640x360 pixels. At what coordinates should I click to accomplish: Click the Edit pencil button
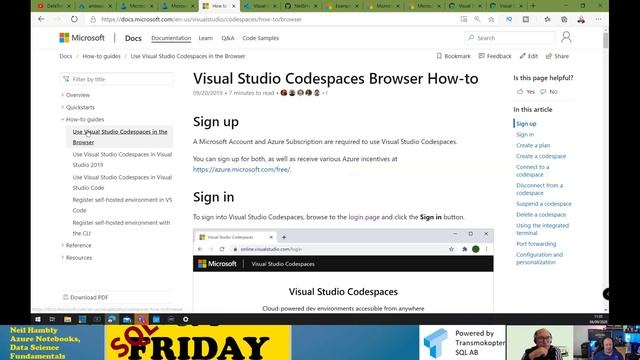pyautogui.click(x=529, y=56)
